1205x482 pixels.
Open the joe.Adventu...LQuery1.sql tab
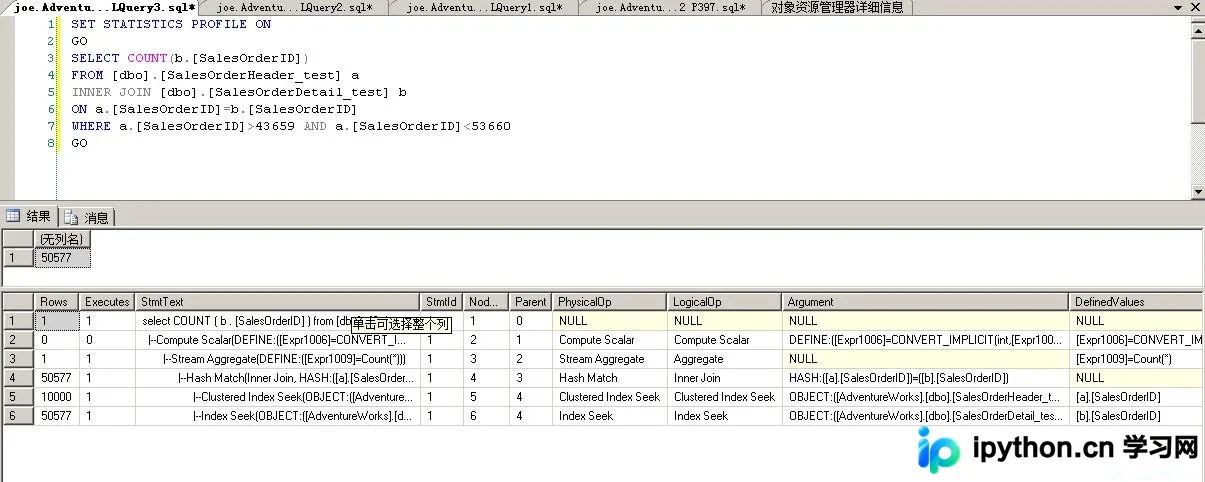tap(485, 7)
